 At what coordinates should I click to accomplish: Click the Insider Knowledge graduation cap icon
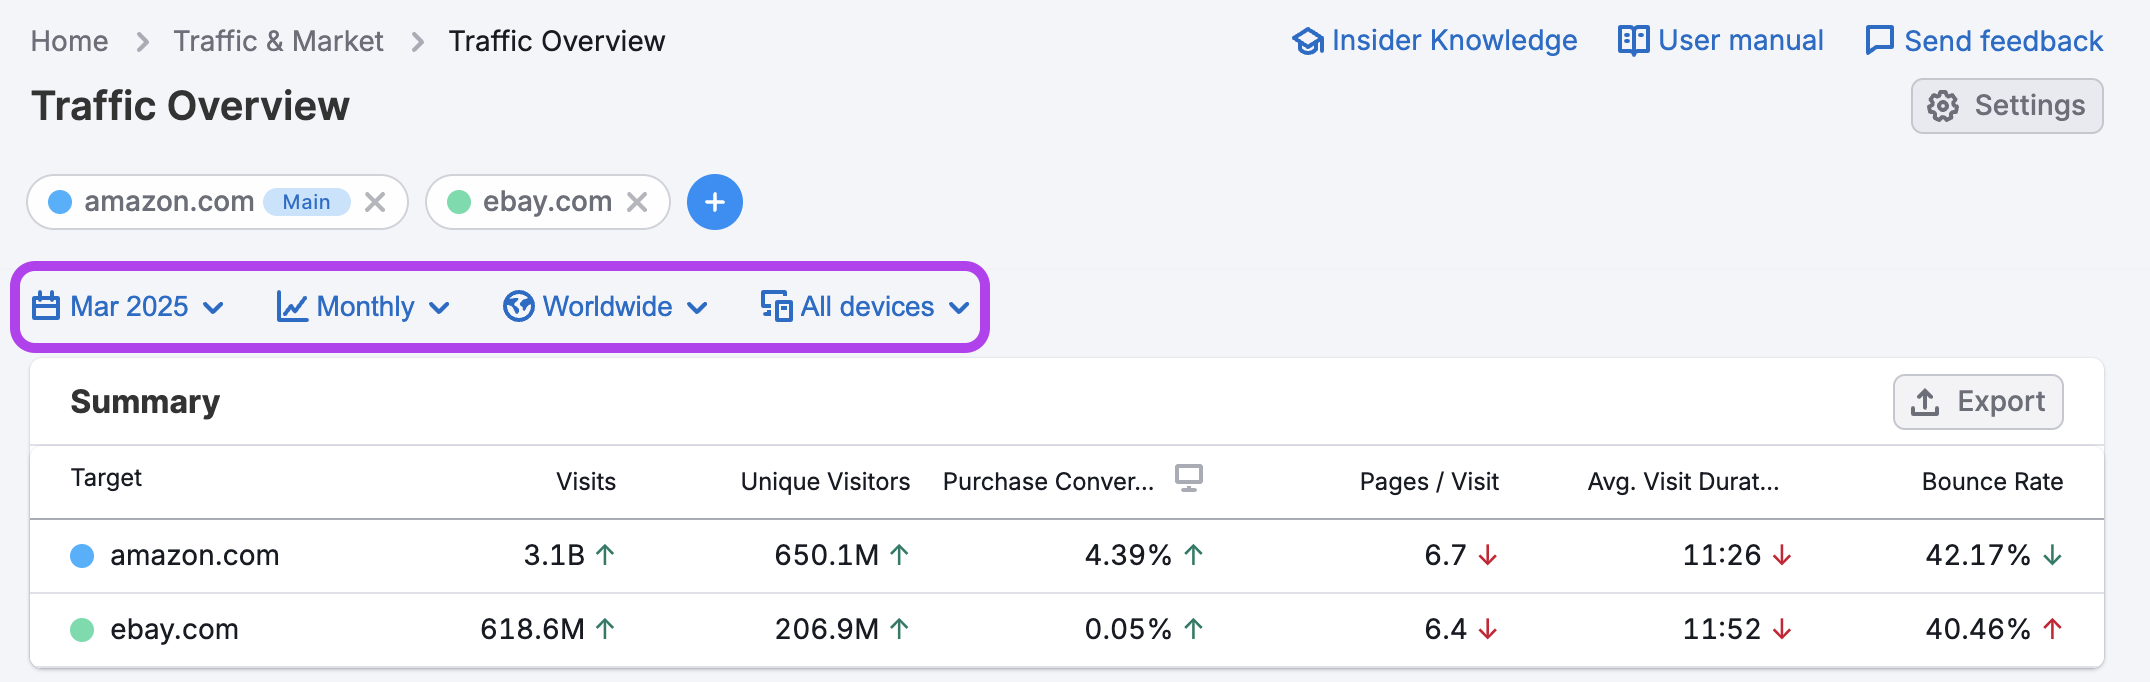tap(1308, 41)
